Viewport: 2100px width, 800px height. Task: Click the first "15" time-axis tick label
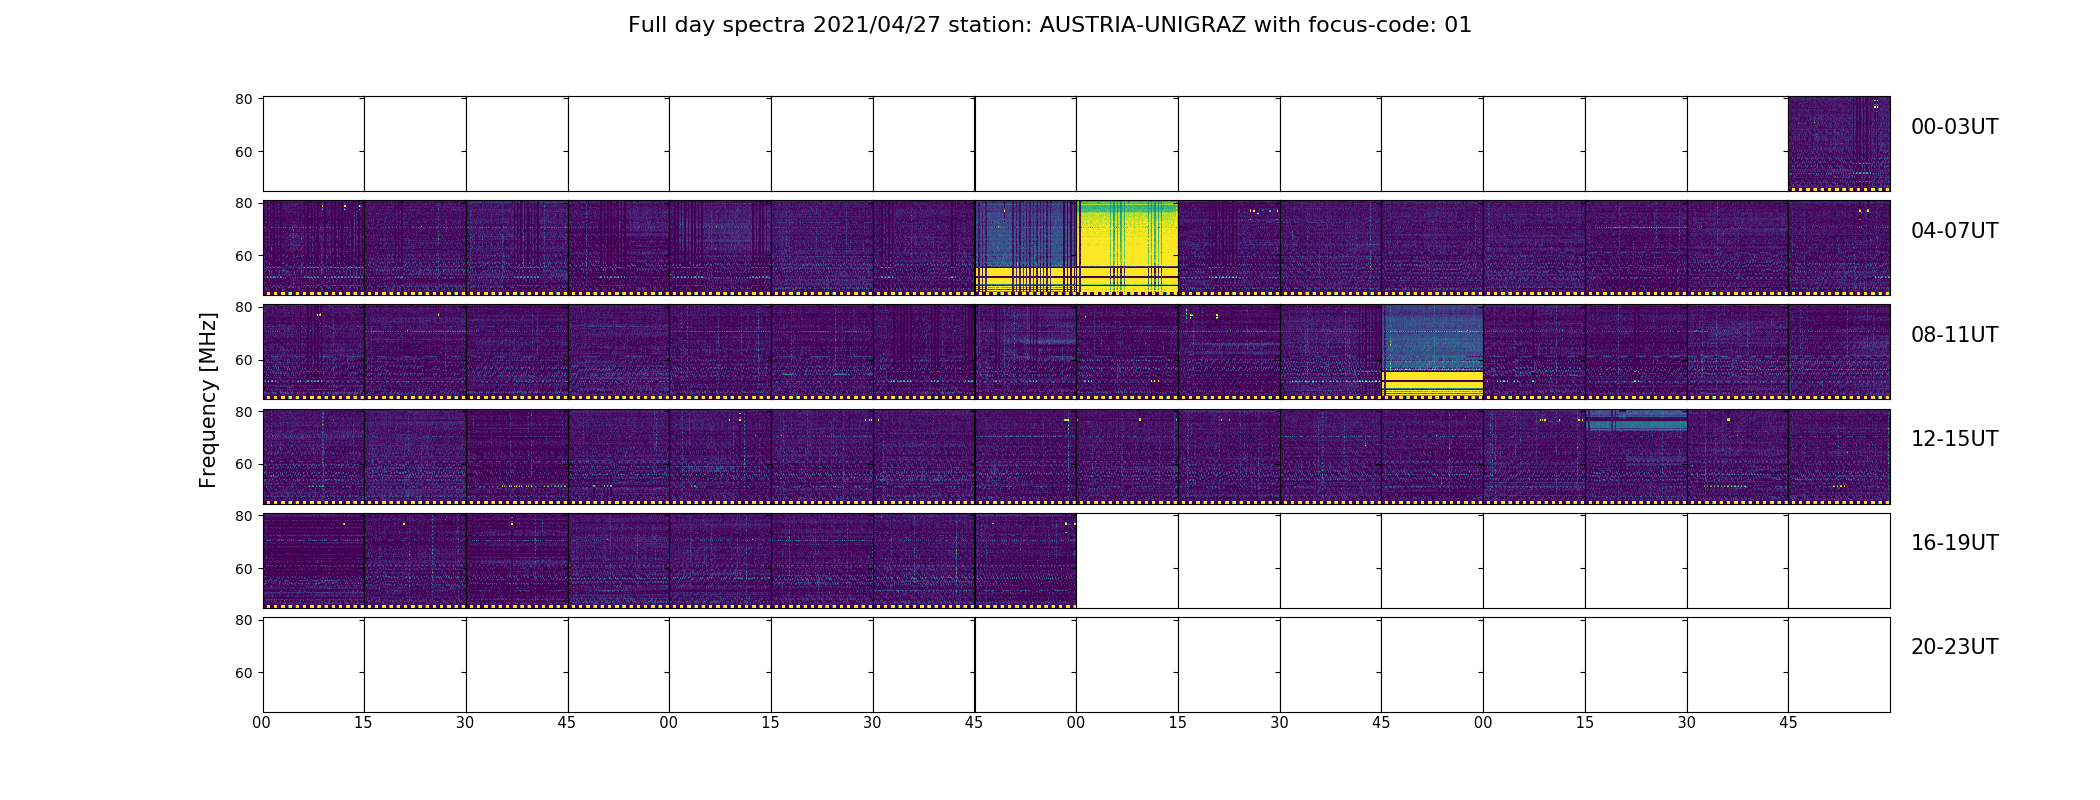click(x=363, y=723)
